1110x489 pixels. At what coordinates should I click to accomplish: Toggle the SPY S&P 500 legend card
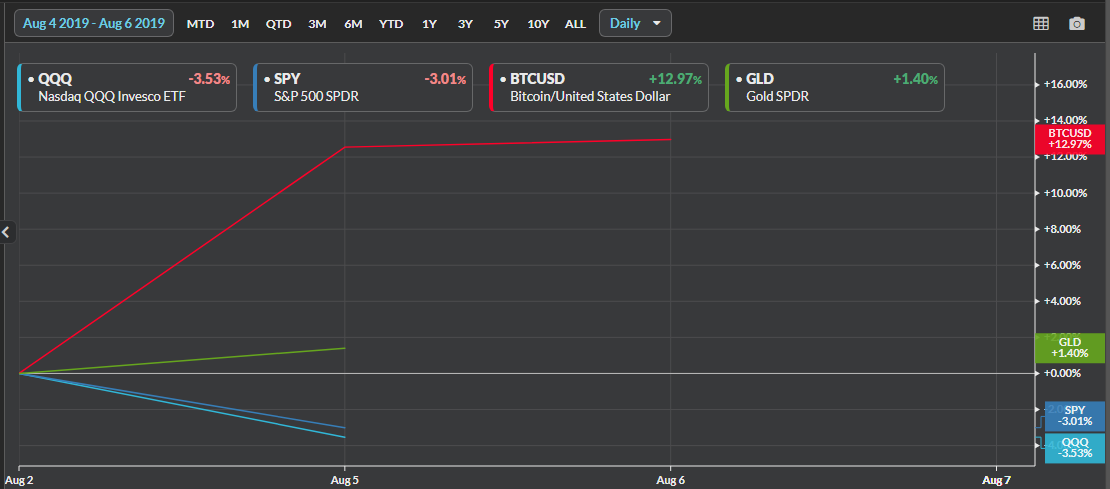click(x=363, y=88)
